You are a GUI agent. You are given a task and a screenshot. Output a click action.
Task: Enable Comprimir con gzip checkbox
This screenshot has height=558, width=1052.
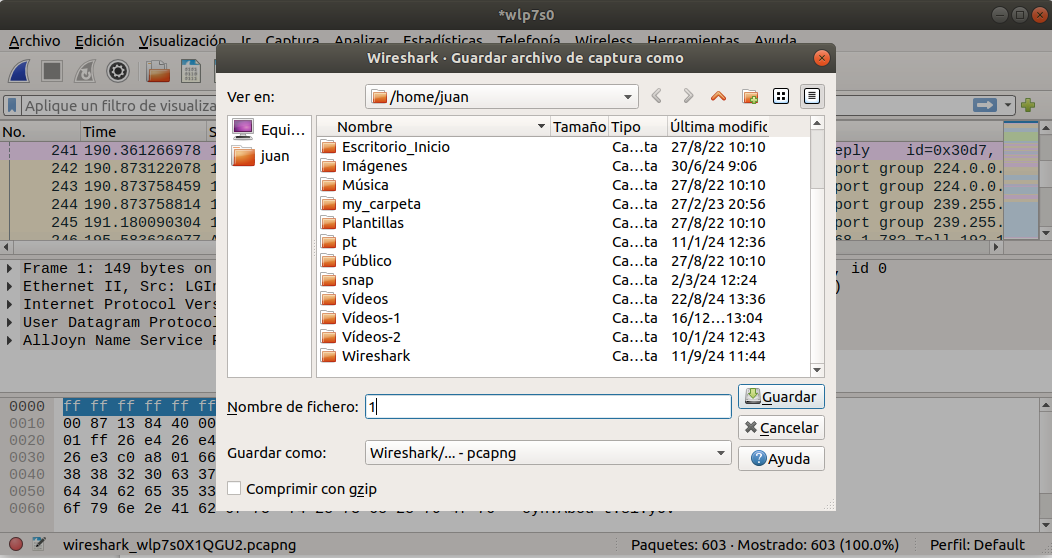tap(234, 488)
